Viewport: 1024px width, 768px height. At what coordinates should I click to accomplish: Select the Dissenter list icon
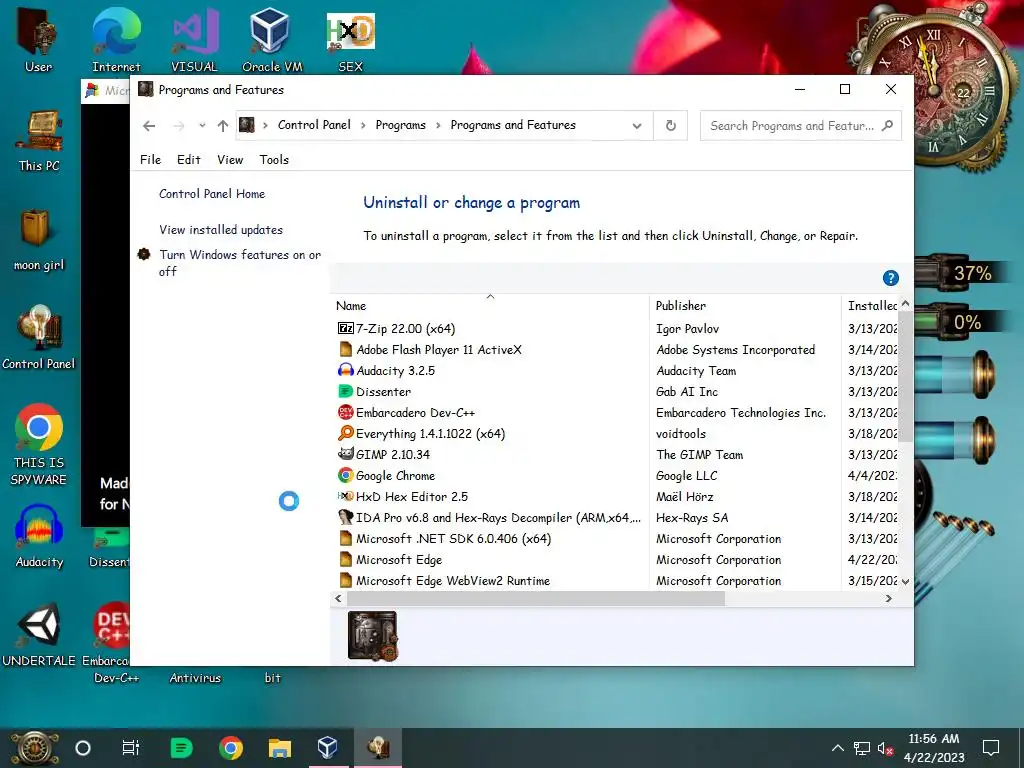click(345, 391)
